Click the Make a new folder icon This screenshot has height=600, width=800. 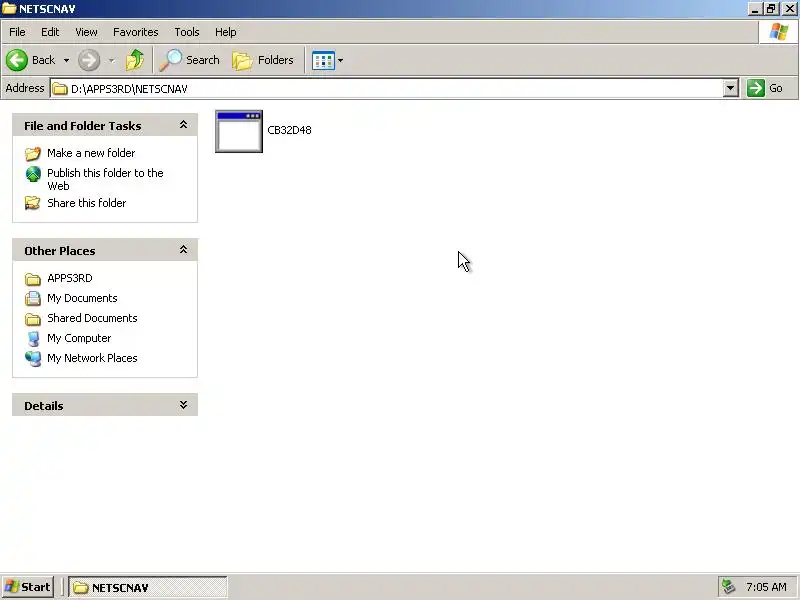point(33,154)
